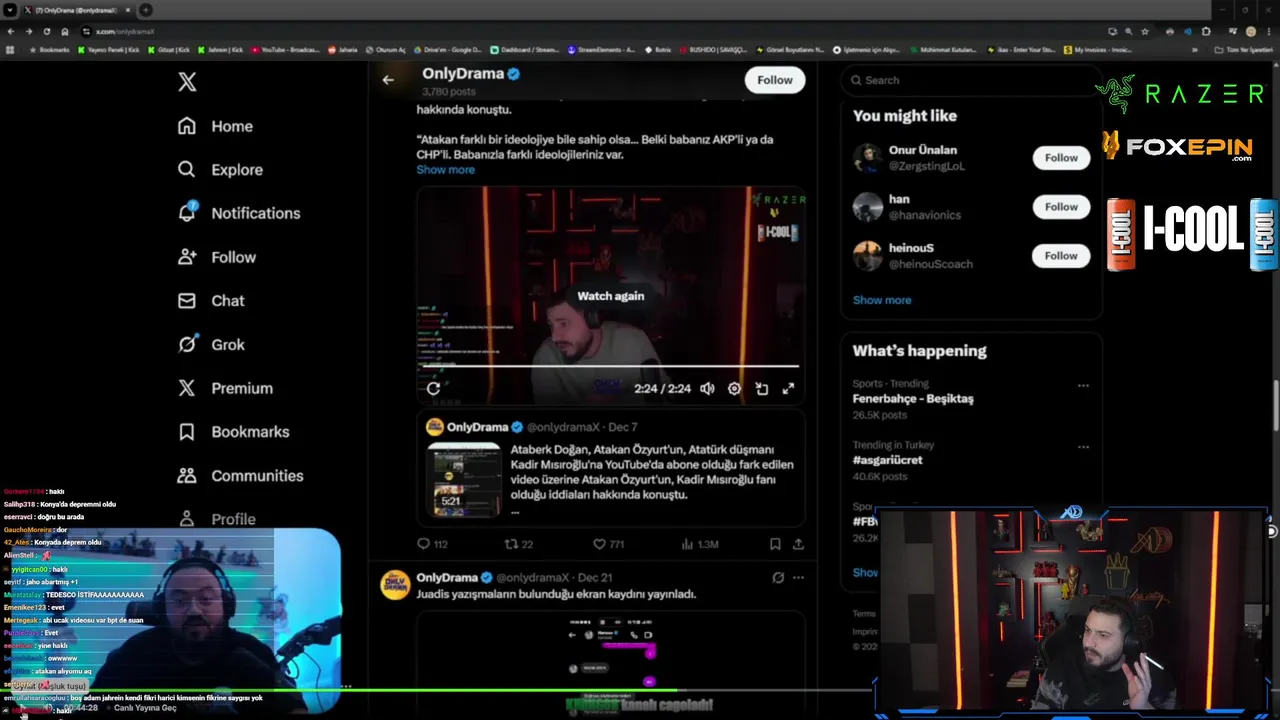The image size is (1280, 720).
Task: Open Bookmarks in sidebar
Action: pos(233,432)
